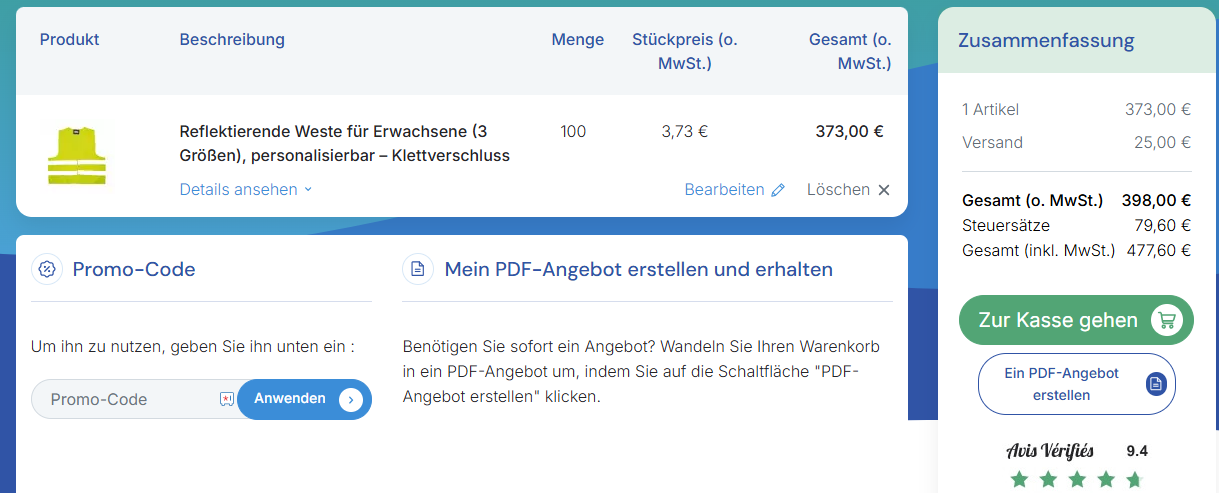Click the document icon in the PDF-Angebot erstellen button

[1156, 384]
